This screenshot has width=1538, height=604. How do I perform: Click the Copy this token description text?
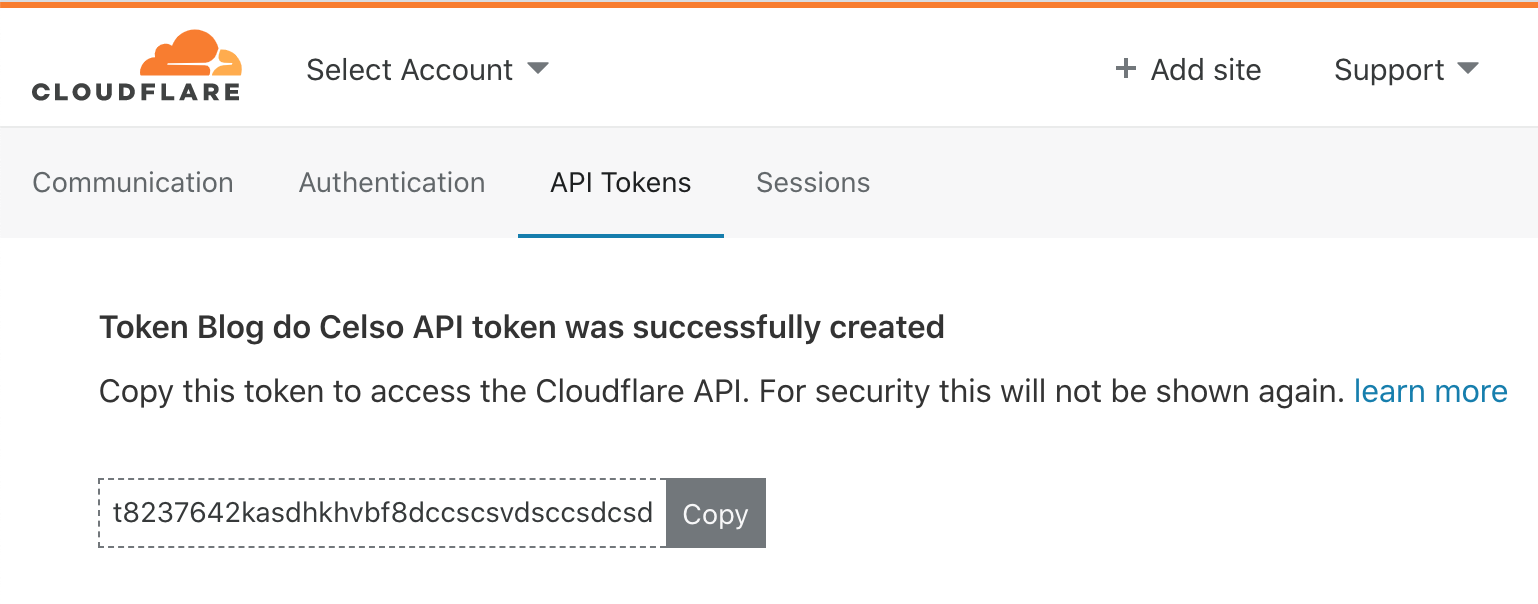[x=720, y=391]
